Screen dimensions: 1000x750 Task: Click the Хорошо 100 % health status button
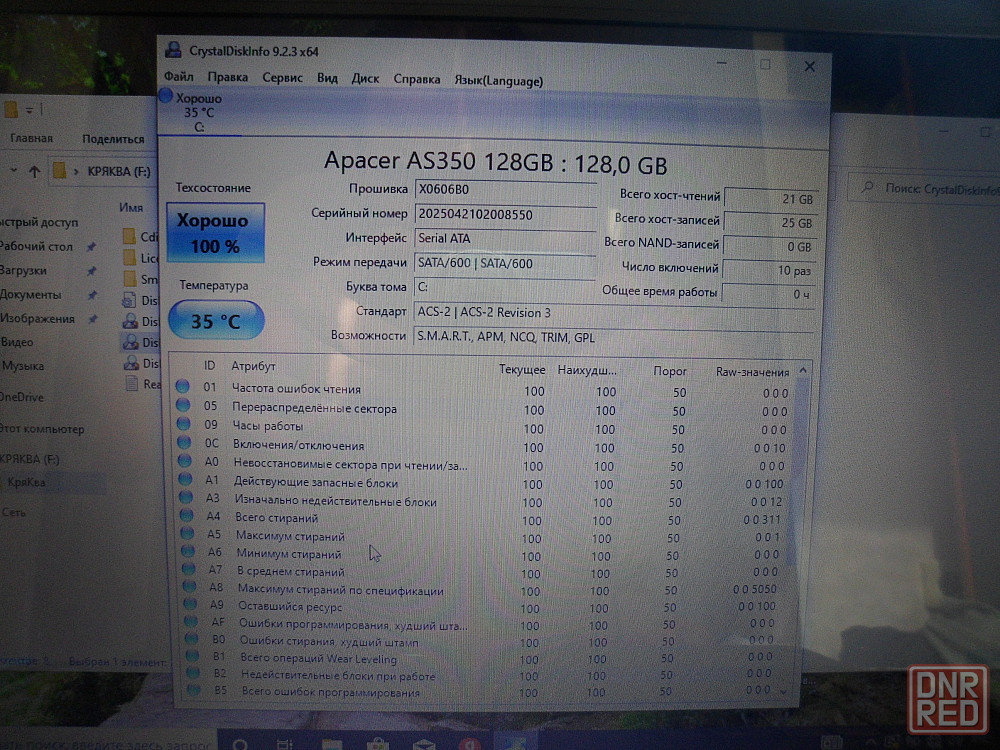[x=215, y=233]
